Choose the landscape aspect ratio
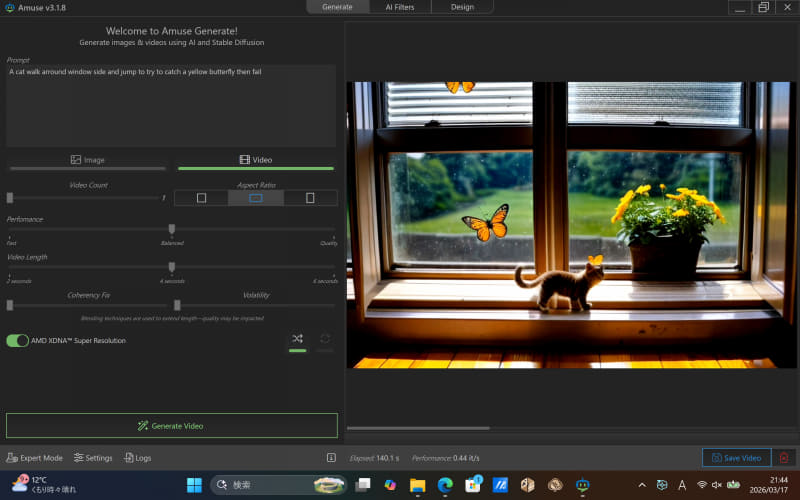This screenshot has height=500, width=800. click(256, 198)
